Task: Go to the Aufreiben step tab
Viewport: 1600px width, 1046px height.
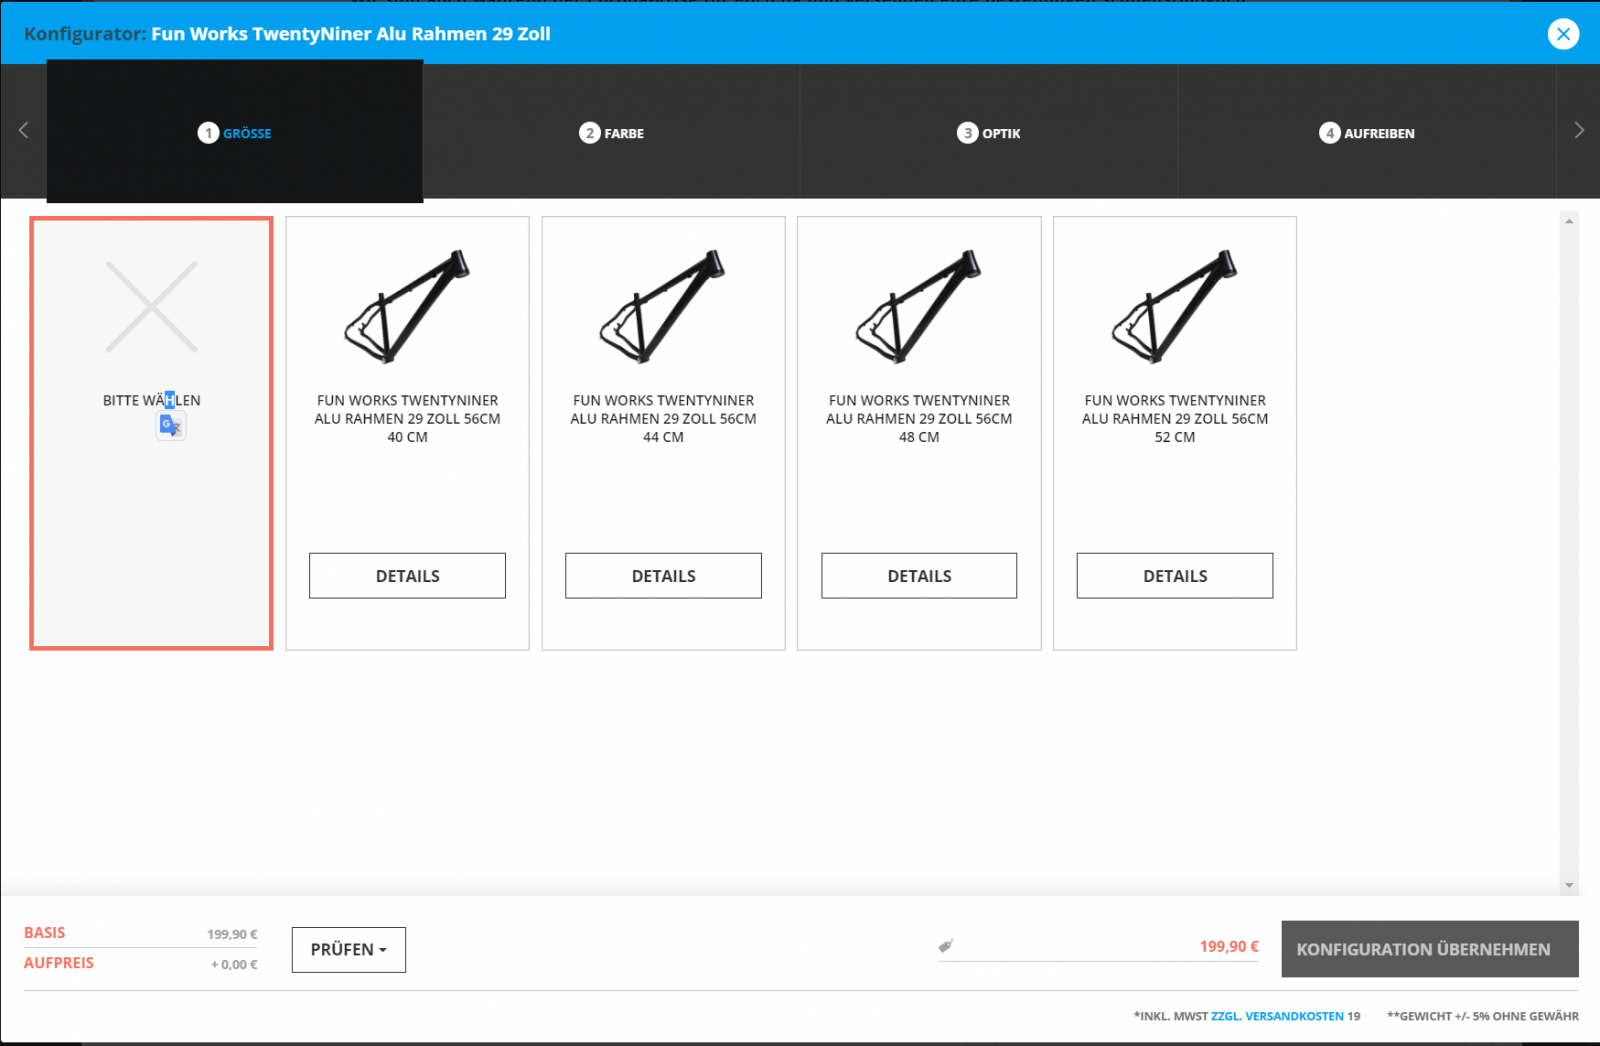Action: pyautogui.click(x=1367, y=133)
